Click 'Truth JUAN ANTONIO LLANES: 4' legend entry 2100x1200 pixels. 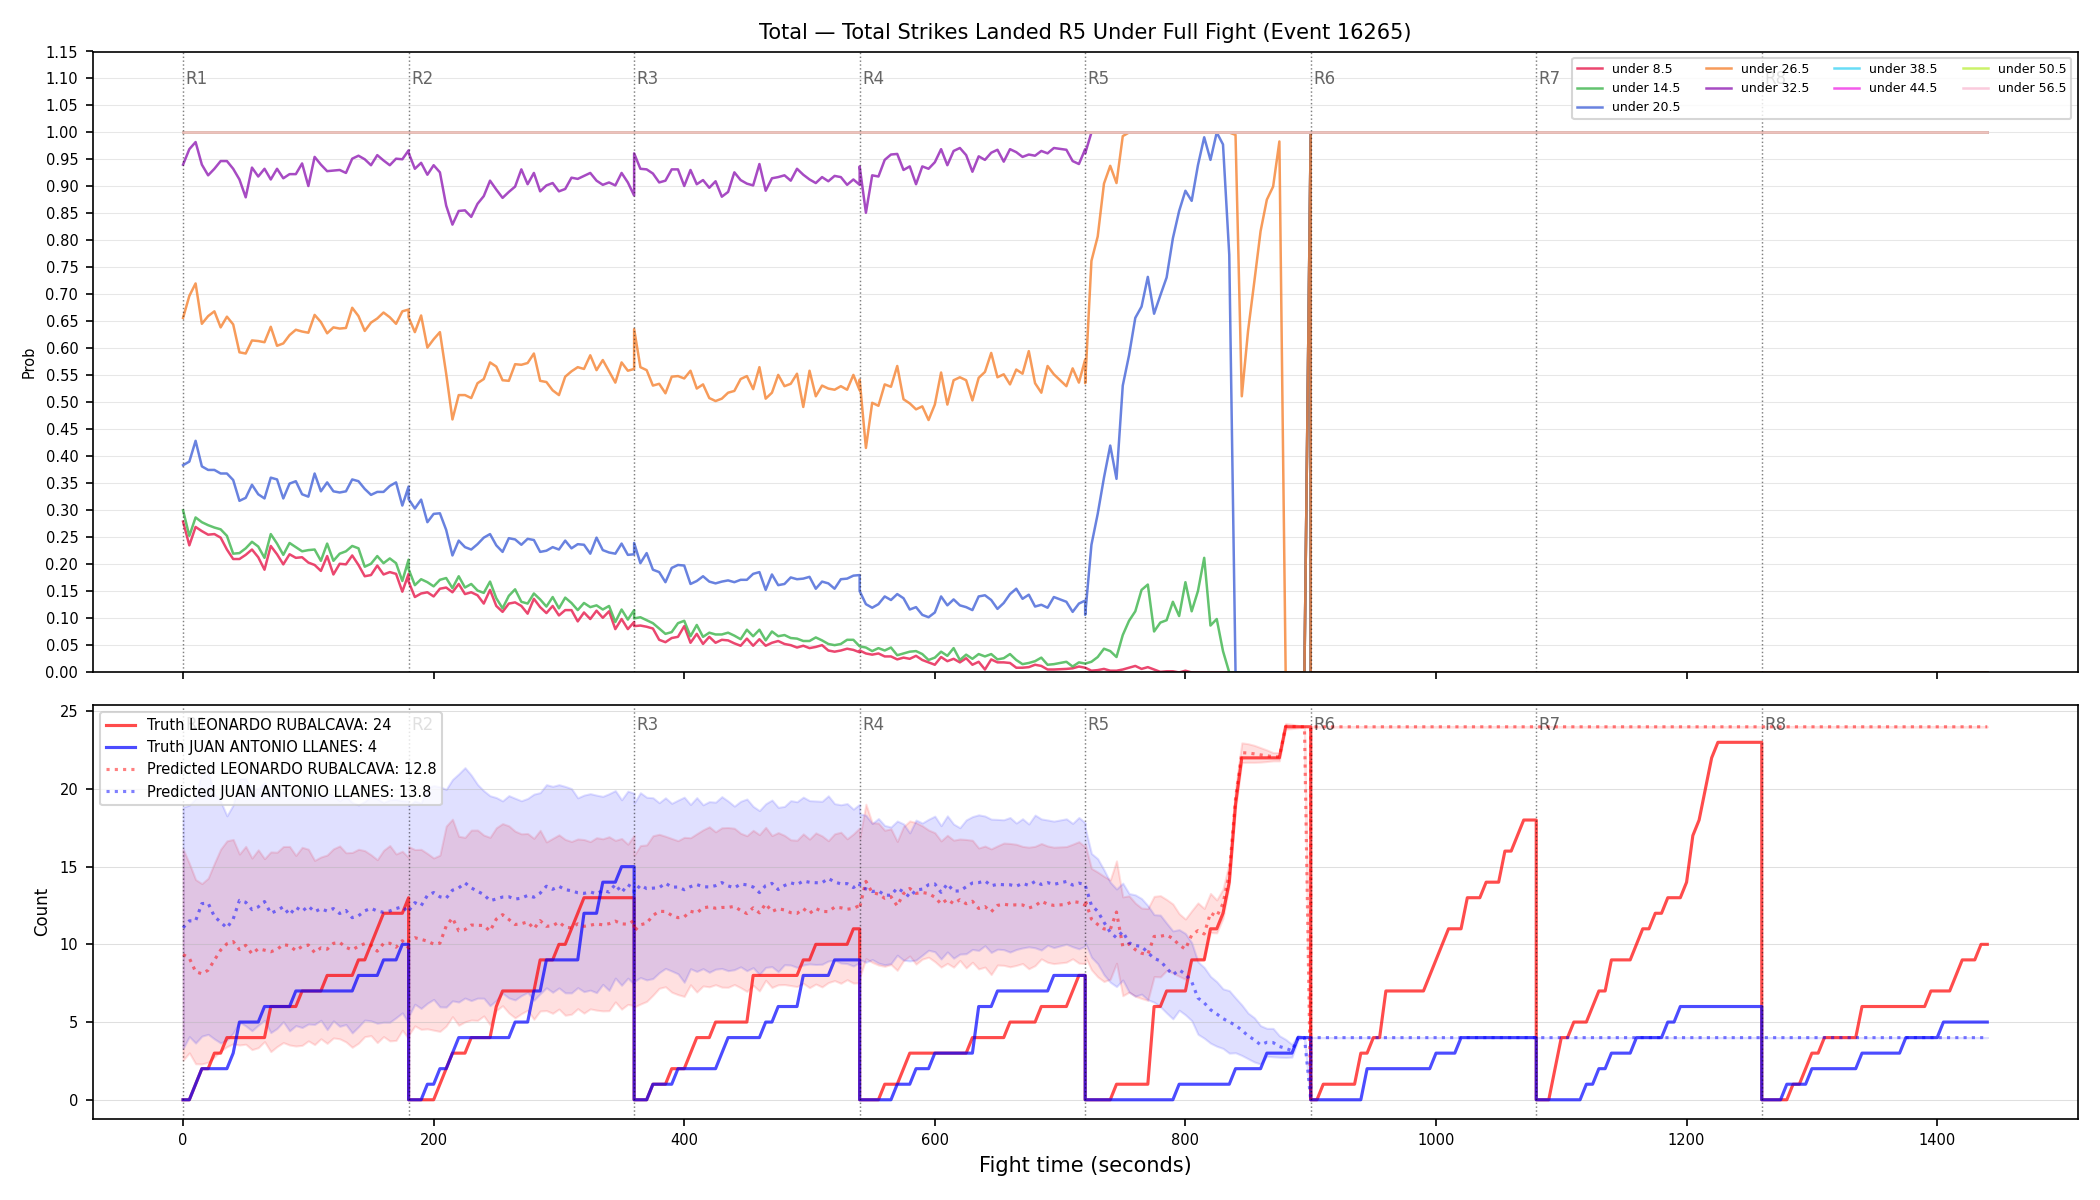pyautogui.click(x=261, y=747)
